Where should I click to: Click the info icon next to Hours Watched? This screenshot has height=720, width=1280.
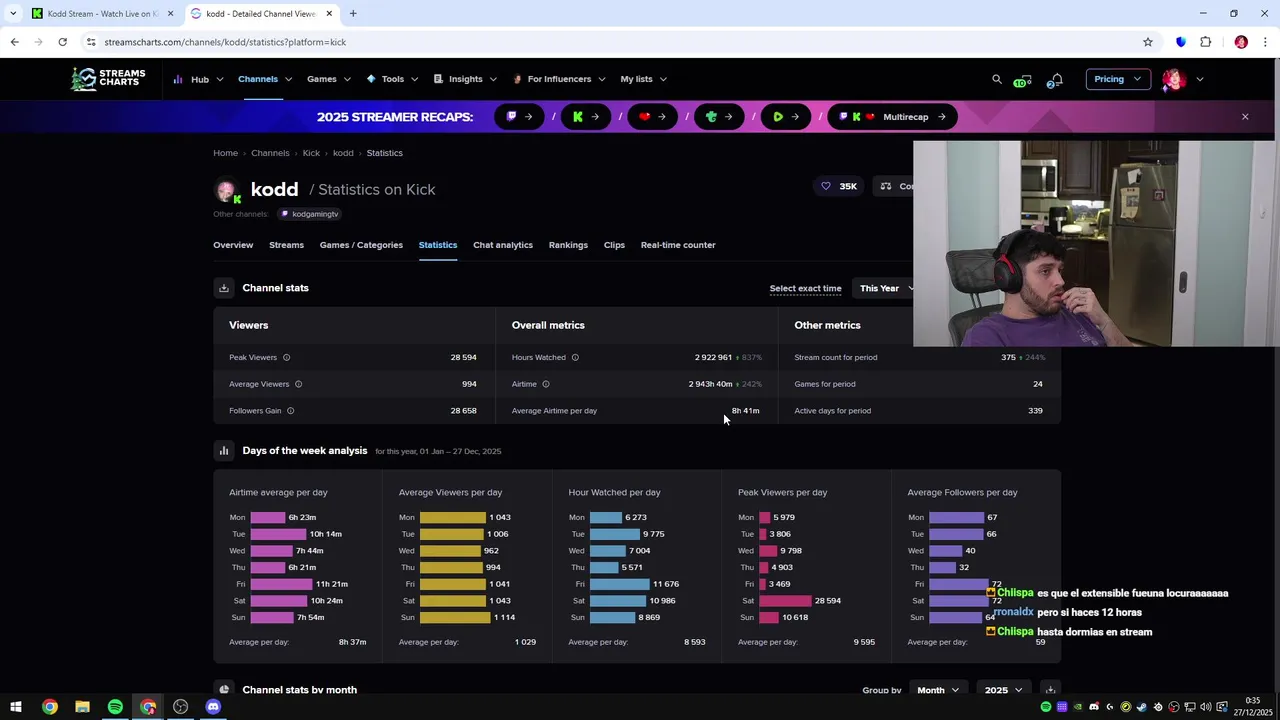(575, 357)
